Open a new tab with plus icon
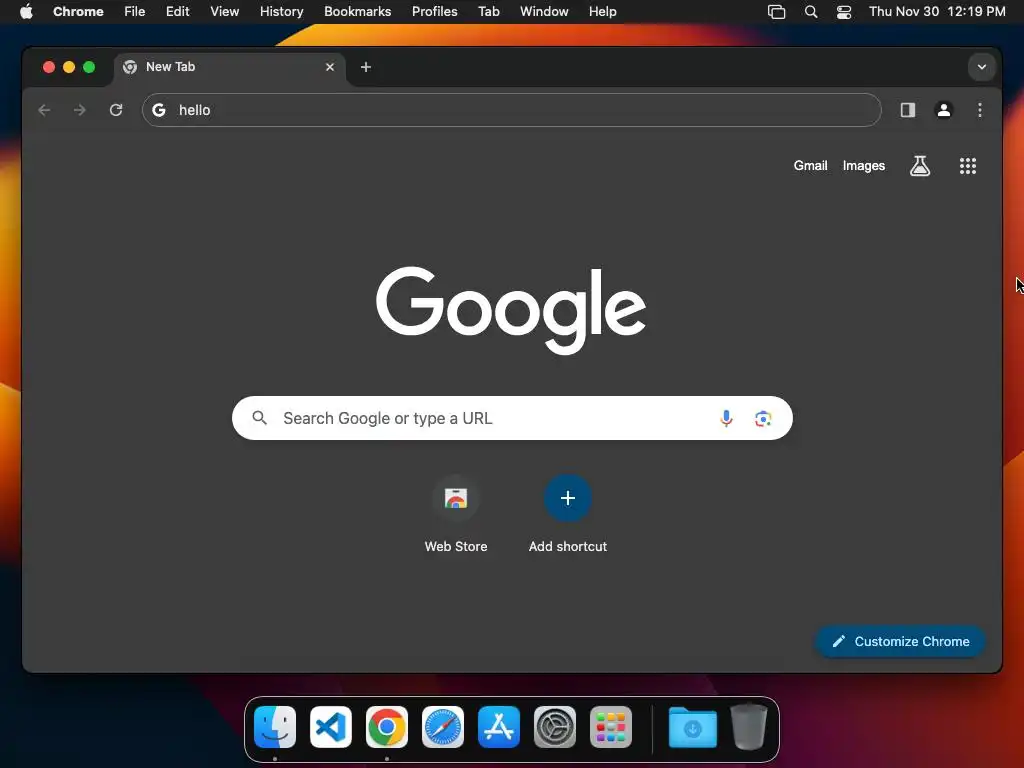1024x768 pixels. pyautogui.click(x=366, y=67)
